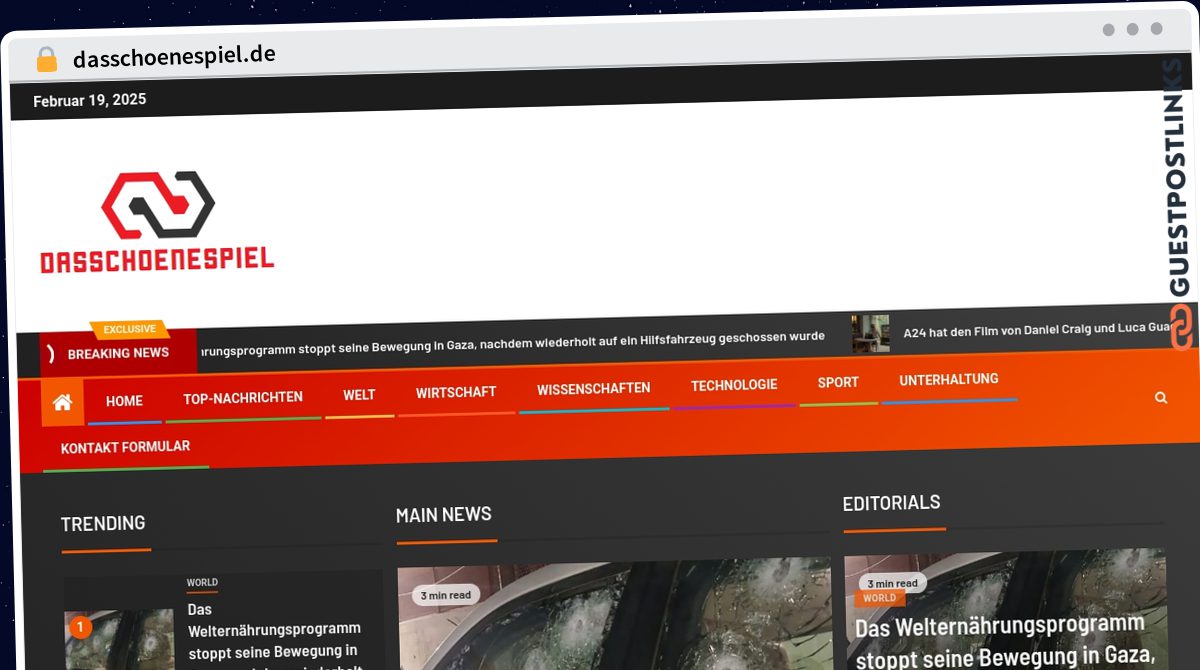Click the 3 min read label in Main News

pyautogui.click(x=446, y=595)
